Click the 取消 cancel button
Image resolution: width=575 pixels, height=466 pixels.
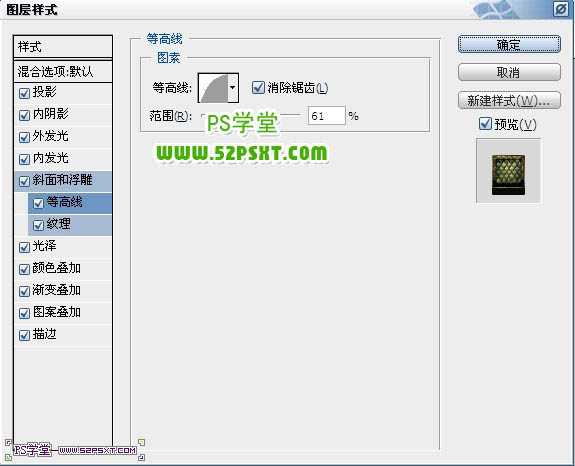click(509, 72)
